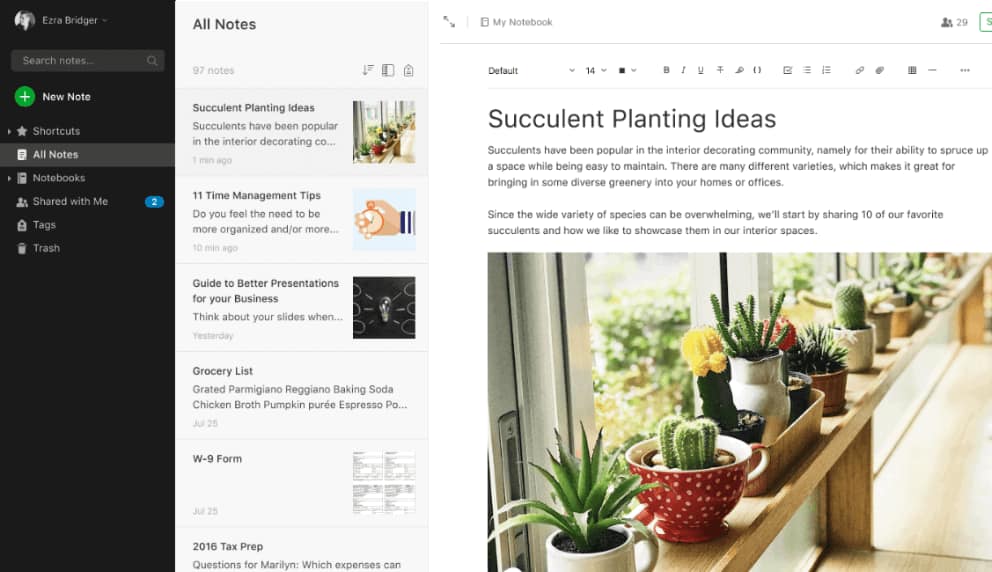Insert numbered list
Screen dimensions: 992x572
pyautogui.click(x=826, y=70)
